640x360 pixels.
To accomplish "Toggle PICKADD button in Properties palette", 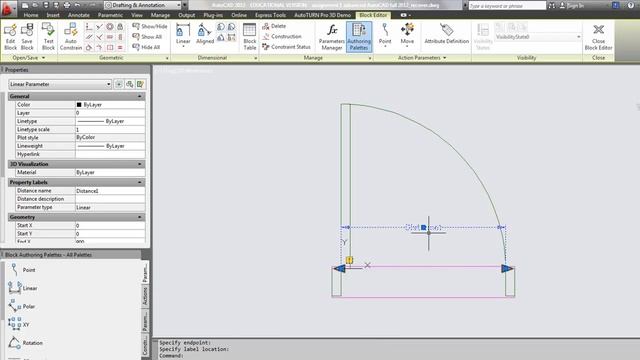I will 119,84.
